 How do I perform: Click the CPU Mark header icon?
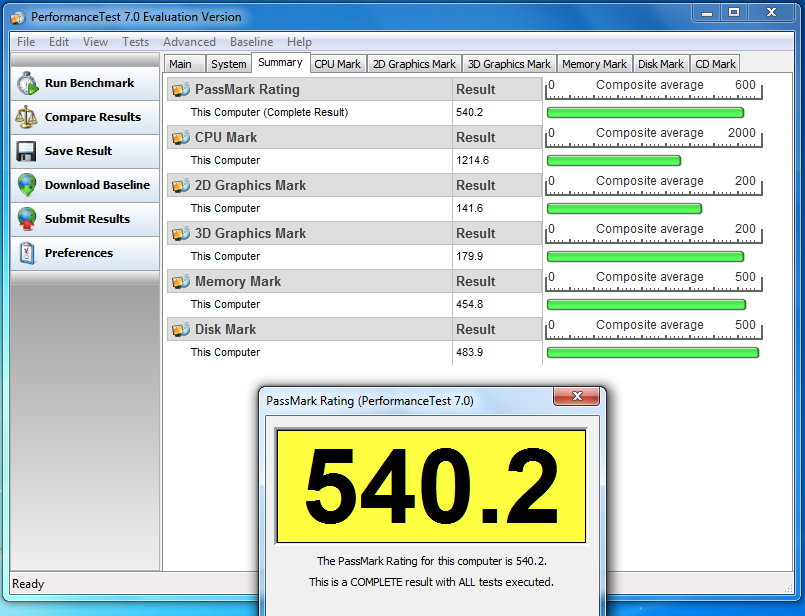pyautogui.click(x=181, y=138)
